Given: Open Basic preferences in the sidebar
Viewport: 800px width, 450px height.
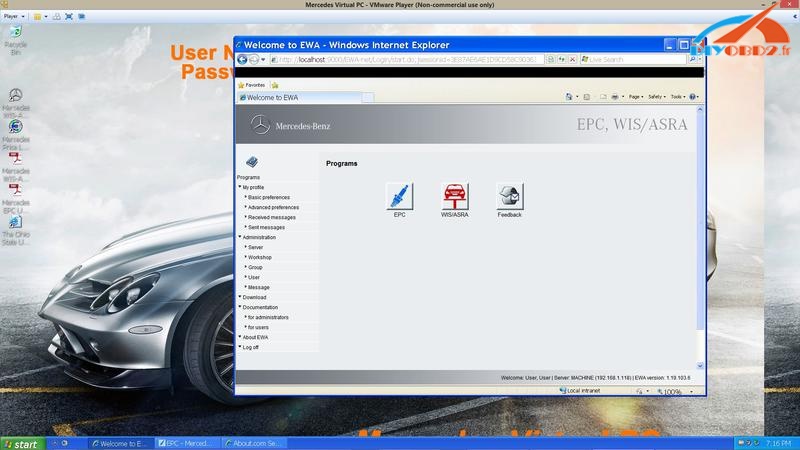Looking at the screenshot, I should 269,197.
